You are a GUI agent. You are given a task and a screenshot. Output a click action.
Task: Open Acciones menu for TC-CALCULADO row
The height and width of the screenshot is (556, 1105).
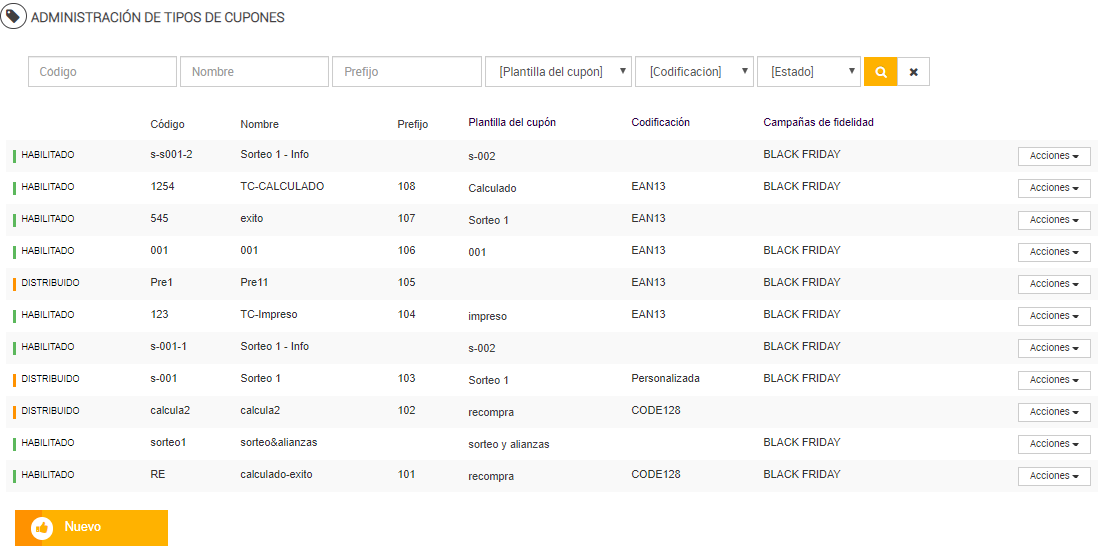tap(1054, 188)
